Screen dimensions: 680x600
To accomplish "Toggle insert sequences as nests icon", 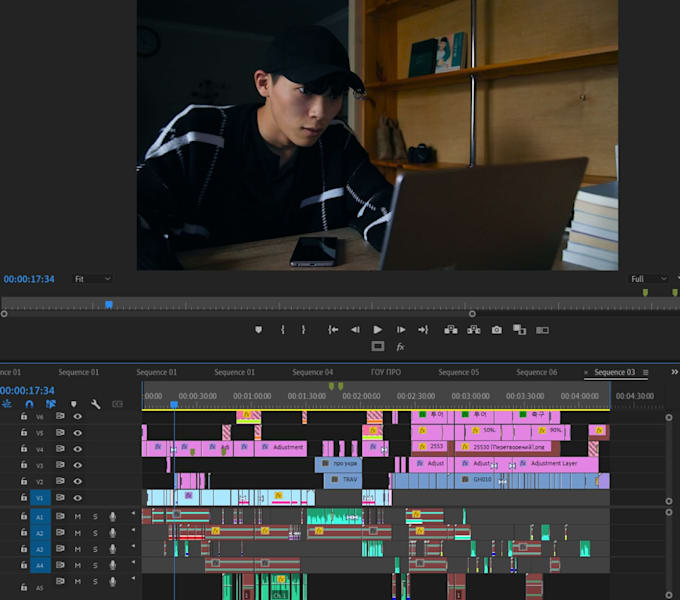I will point(7,404).
